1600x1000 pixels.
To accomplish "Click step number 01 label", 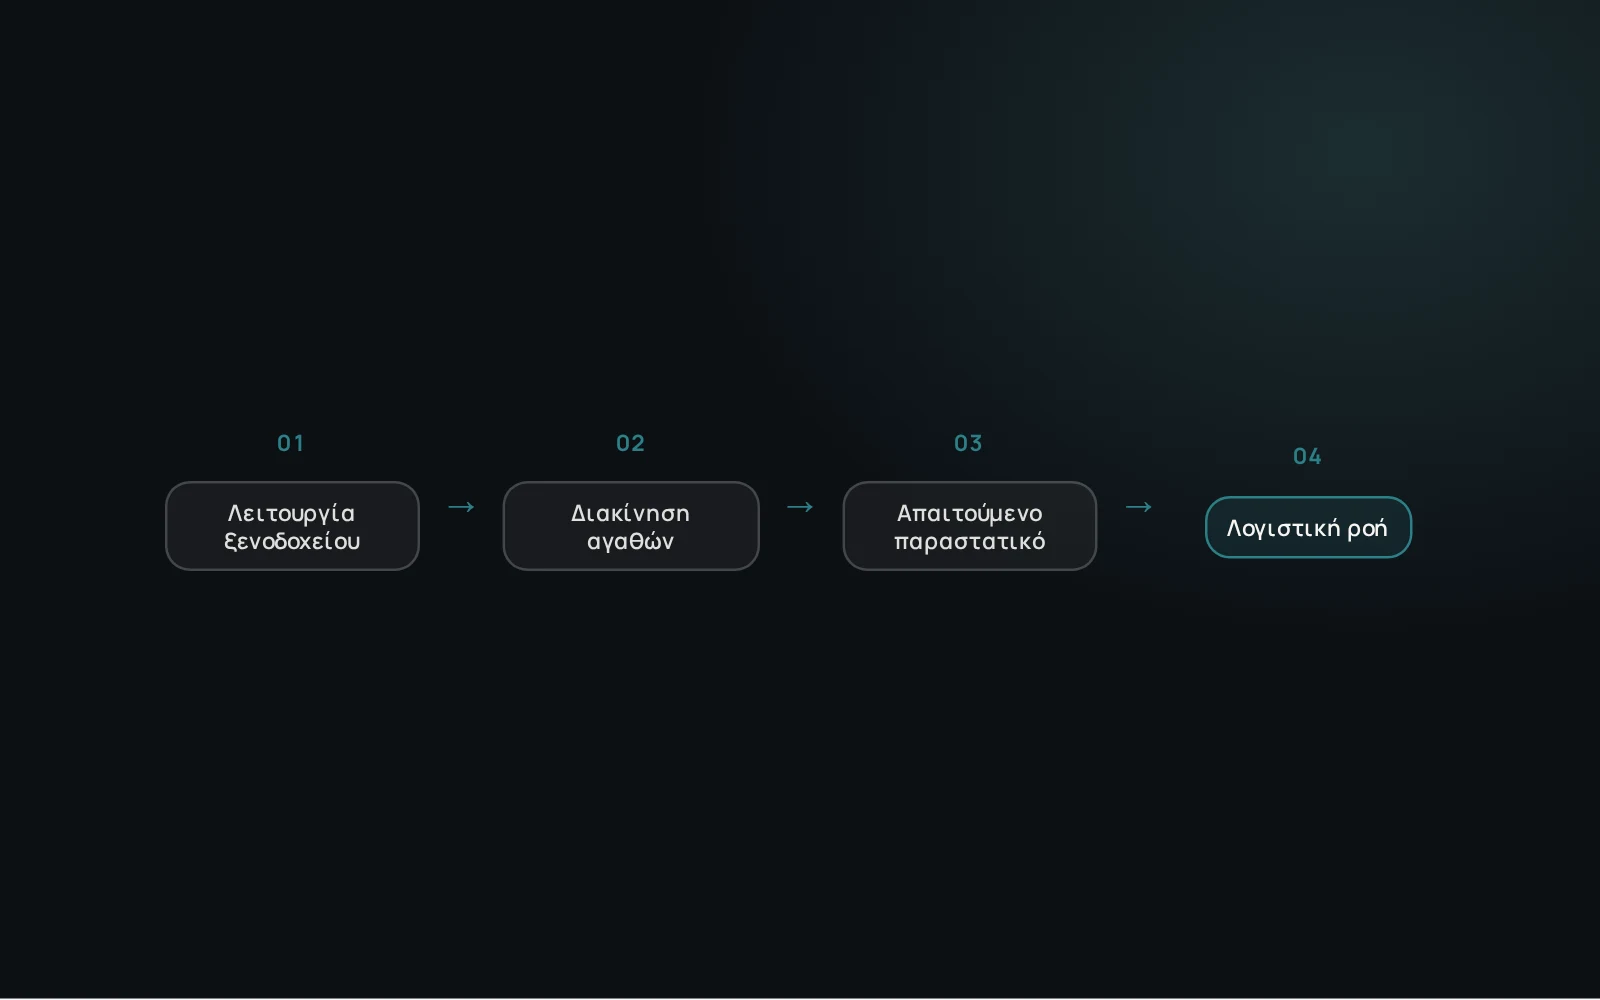I will tap(291, 443).
